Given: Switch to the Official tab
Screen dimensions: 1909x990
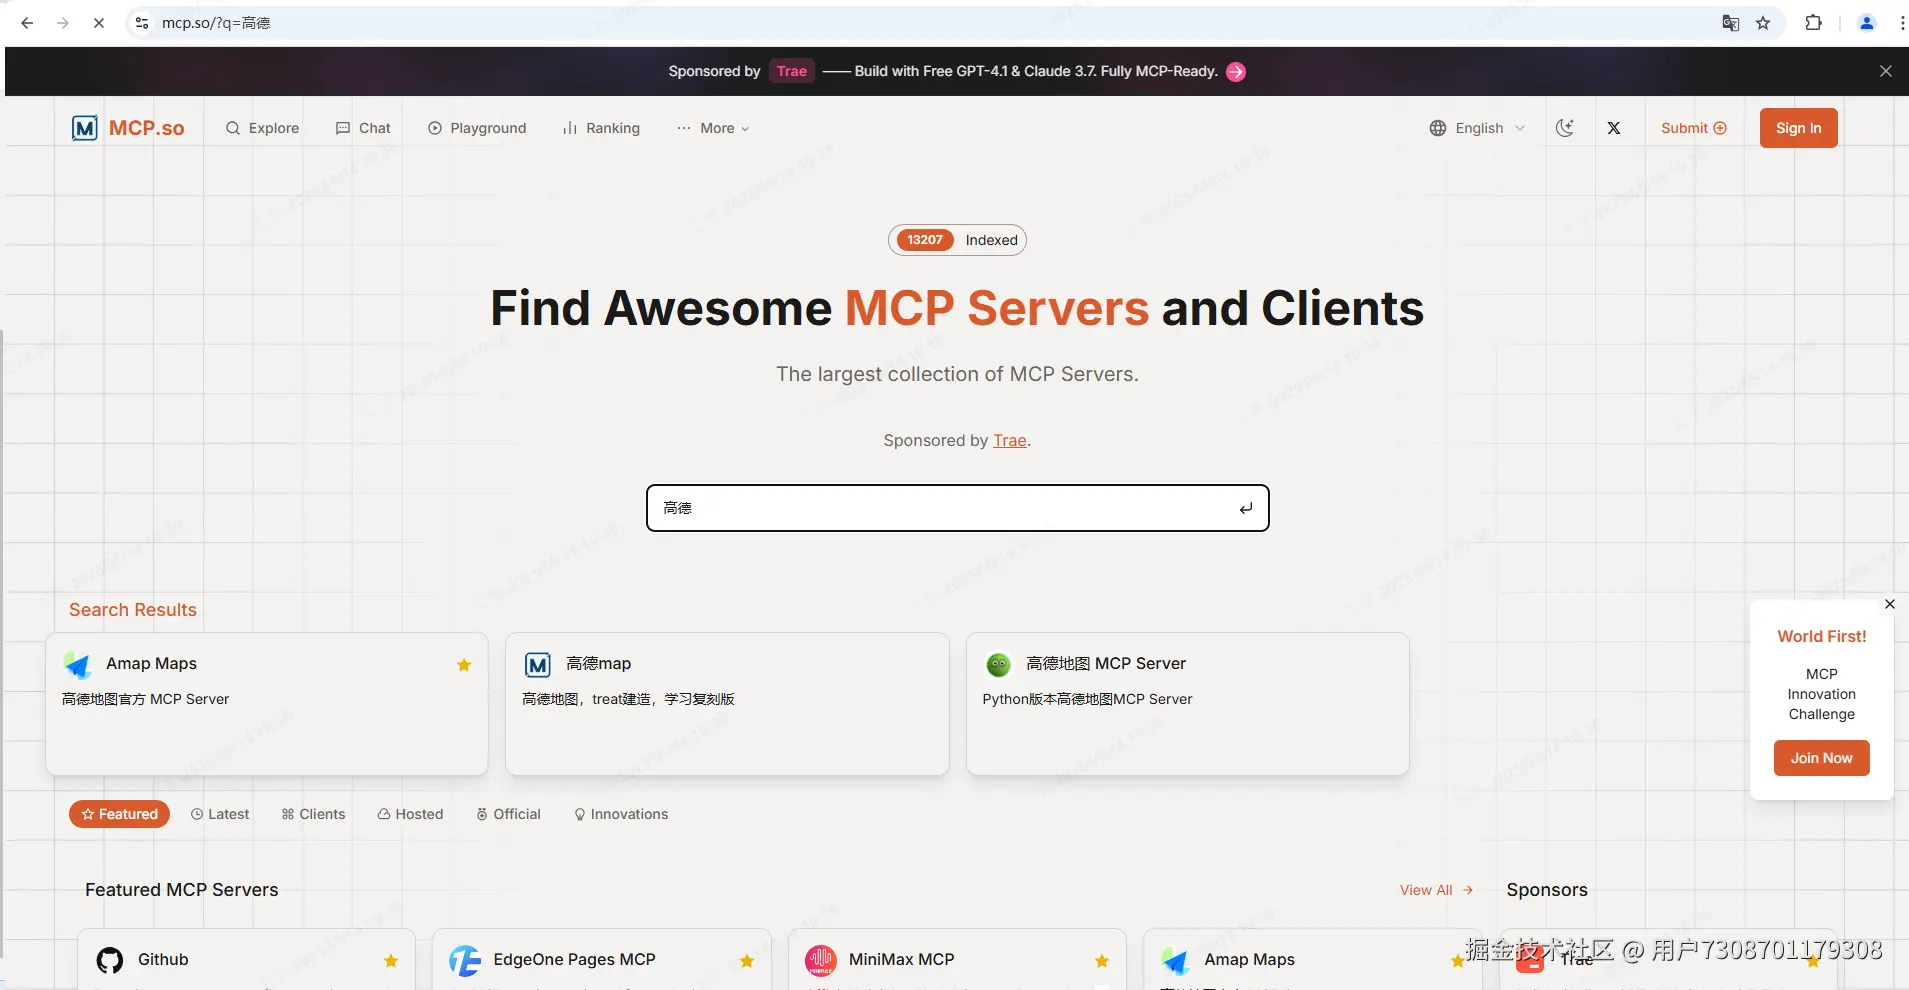Looking at the screenshot, I should tap(508, 814).
